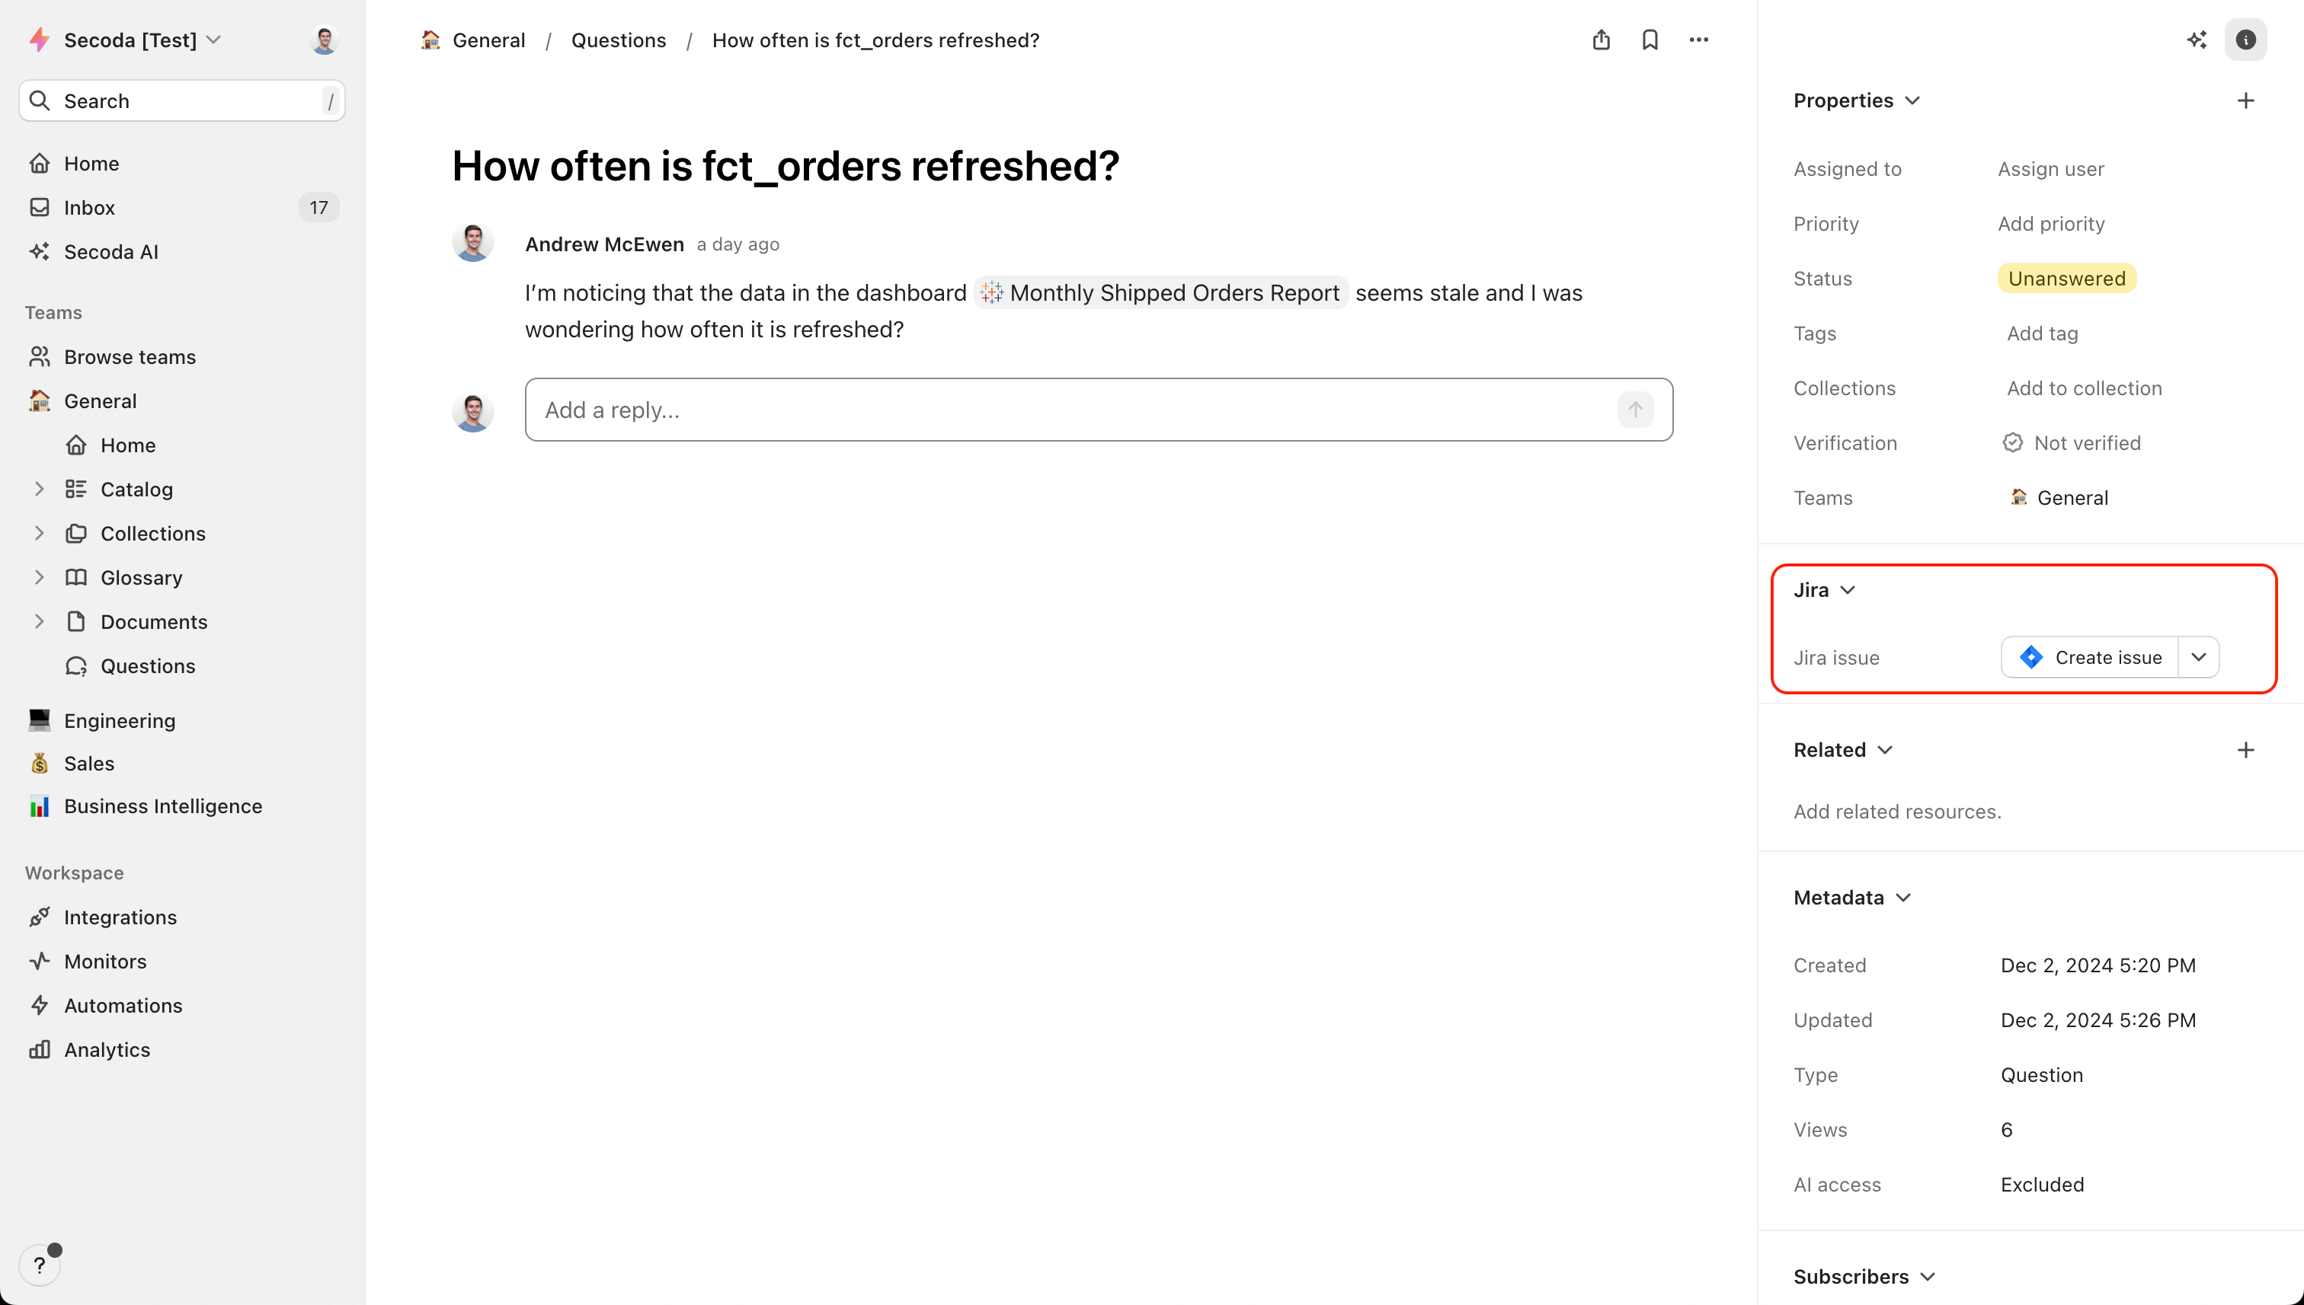Open Monthly Shipped Orders Report link
This screenshot has width=2304, height=1305.
1161,293
